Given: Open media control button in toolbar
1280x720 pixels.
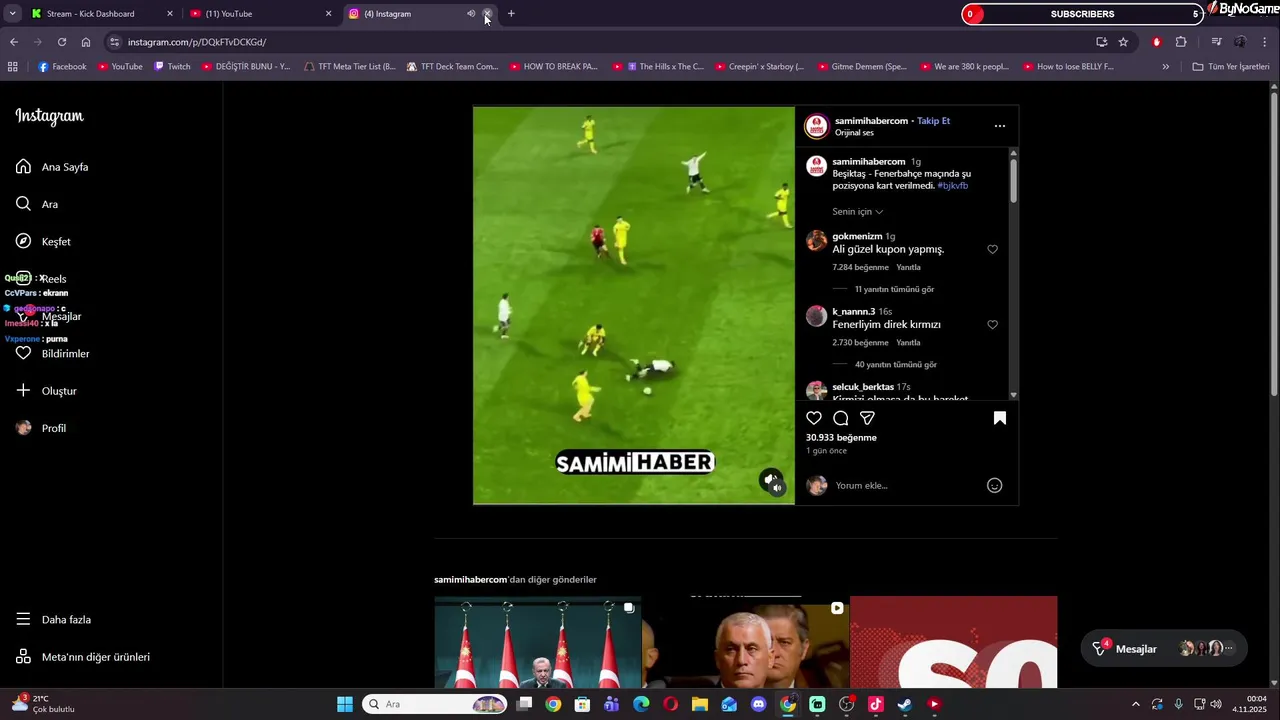Looking at the screenshot, I should click(1216, 42).
